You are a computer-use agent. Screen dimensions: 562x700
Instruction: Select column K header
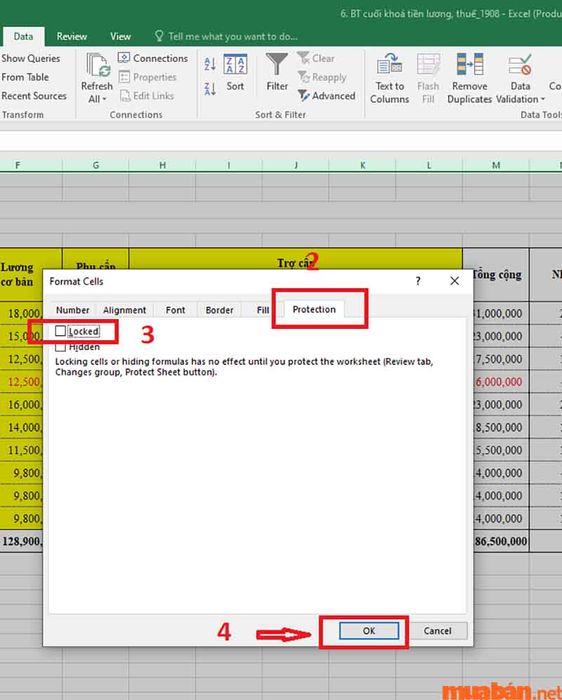click(362, 165)
